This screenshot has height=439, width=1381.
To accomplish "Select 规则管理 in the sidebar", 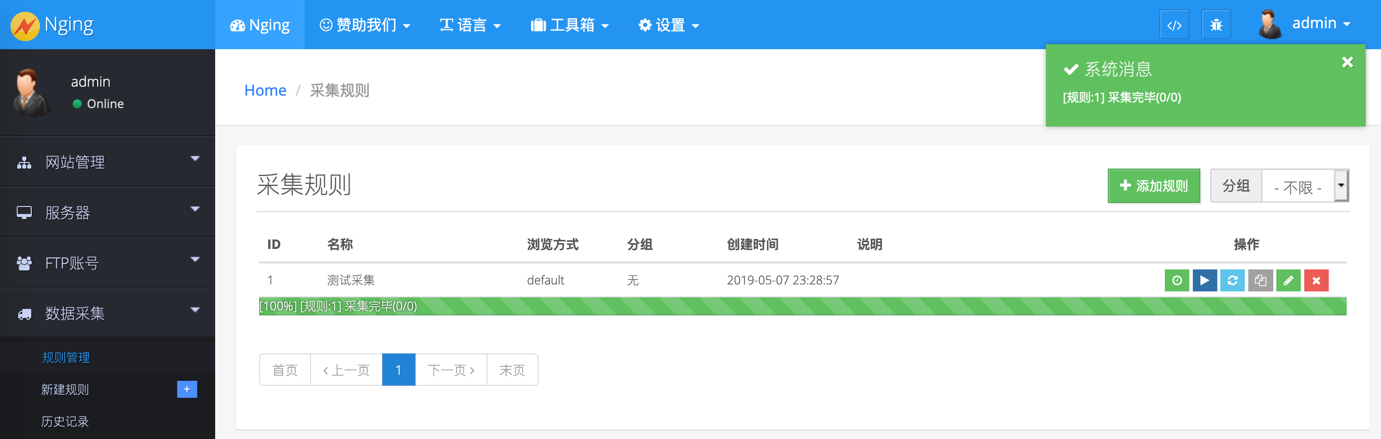I will click(66, 357).
